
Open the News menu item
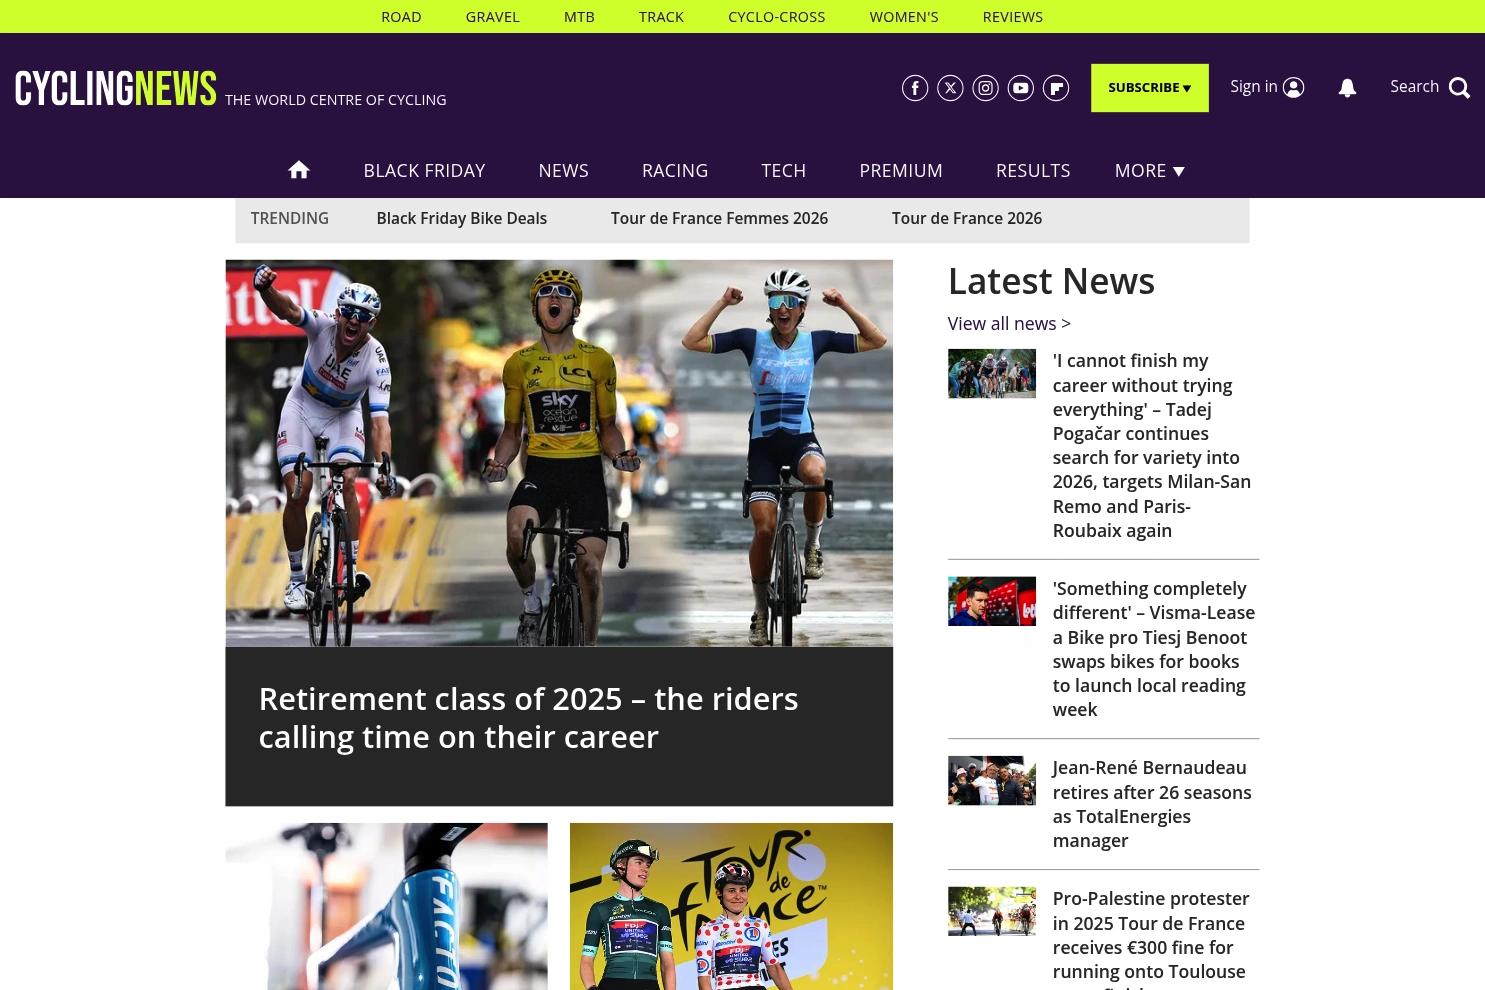(x=563, y=171)
